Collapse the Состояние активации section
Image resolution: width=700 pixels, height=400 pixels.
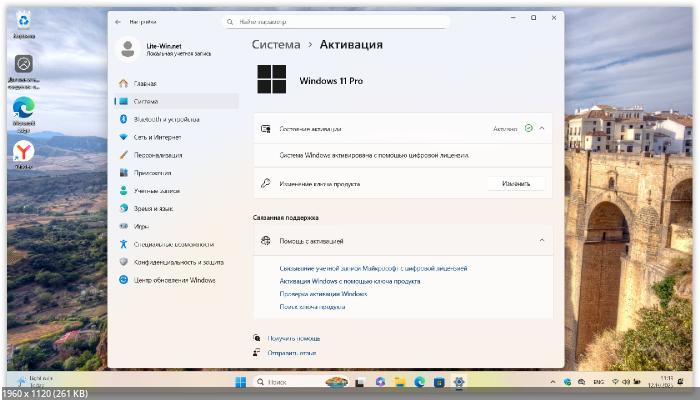(541, 129)
